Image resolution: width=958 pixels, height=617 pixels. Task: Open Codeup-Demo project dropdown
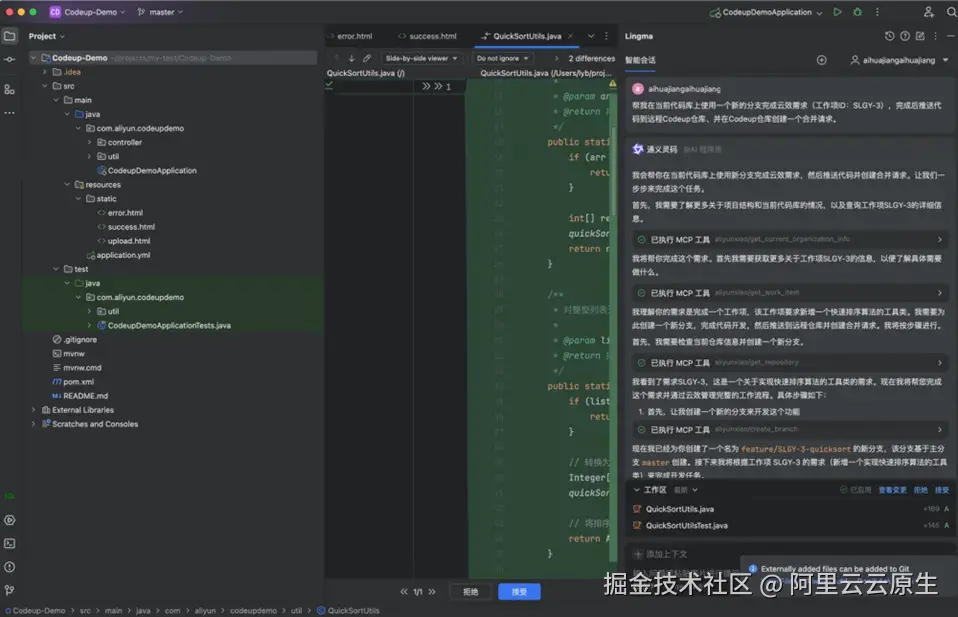point(88,12)
